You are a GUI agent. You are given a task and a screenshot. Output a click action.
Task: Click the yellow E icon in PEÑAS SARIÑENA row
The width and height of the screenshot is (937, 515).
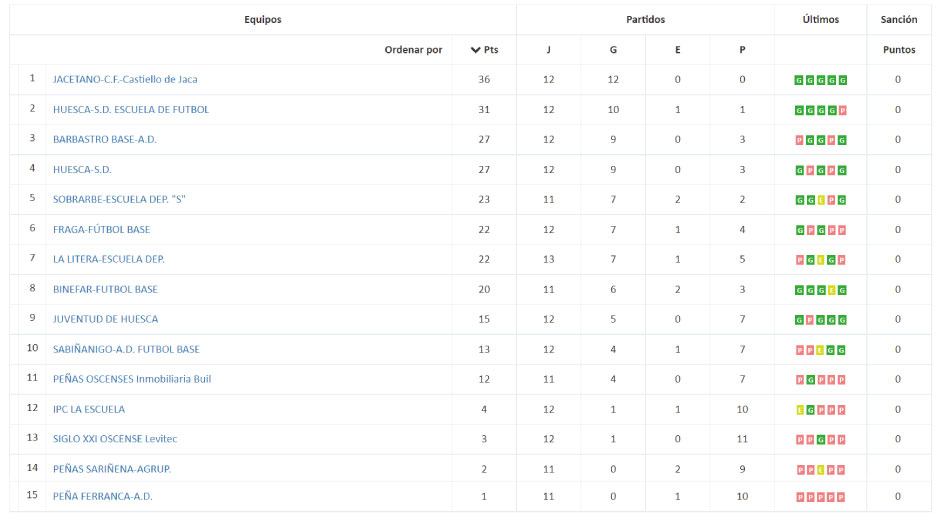pos(821,470)
